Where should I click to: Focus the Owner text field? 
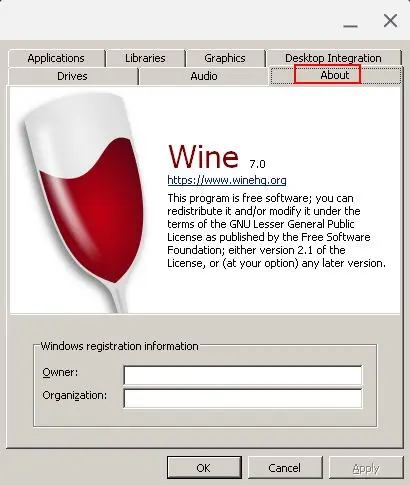click(x=243, y=375)
